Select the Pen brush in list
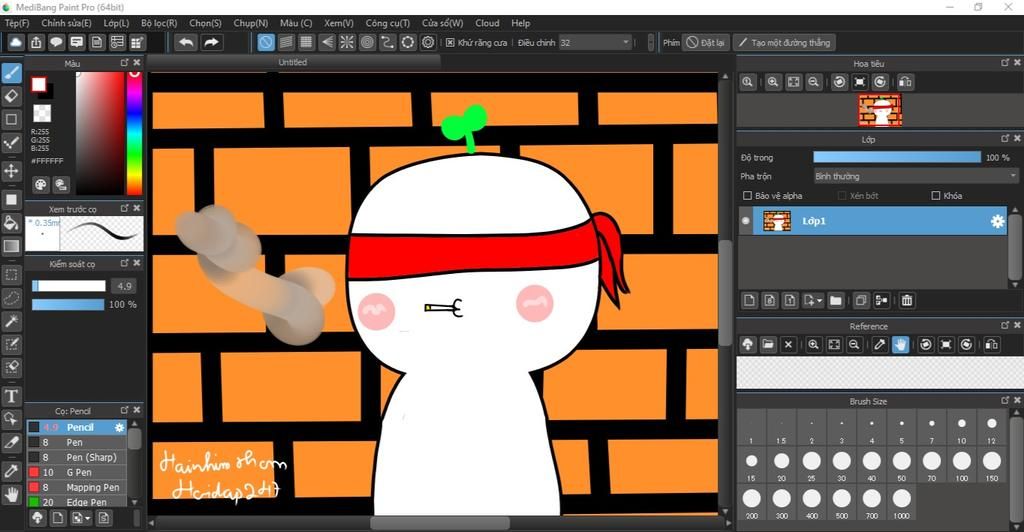 point(77,443)
